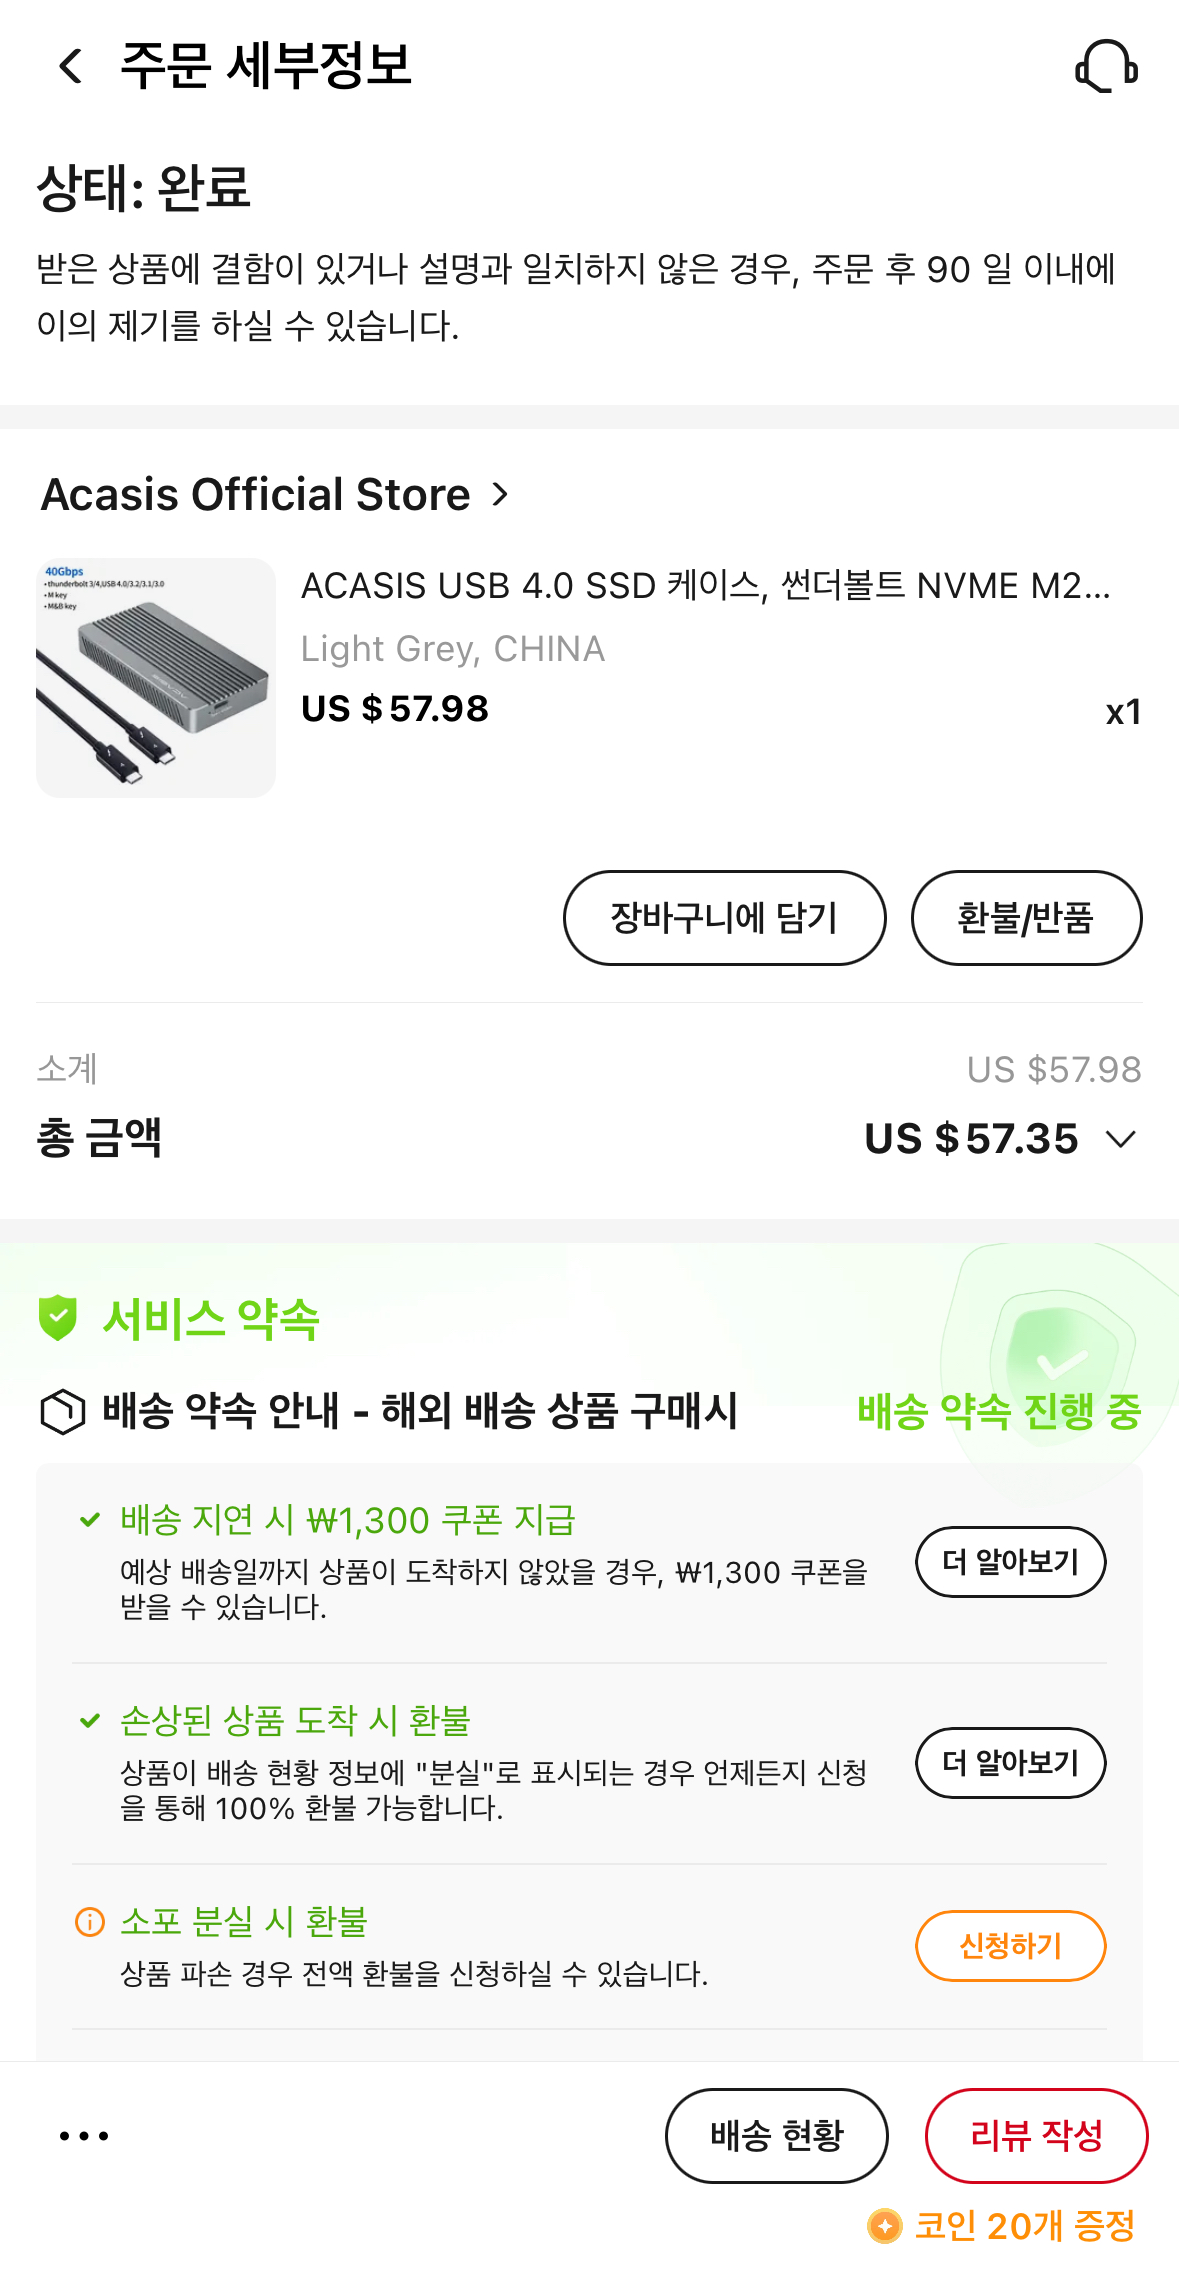Open customer support headset icon
Image resolution: width=1179 pixels, height=2277 pixels.
tap(1106, 66)
